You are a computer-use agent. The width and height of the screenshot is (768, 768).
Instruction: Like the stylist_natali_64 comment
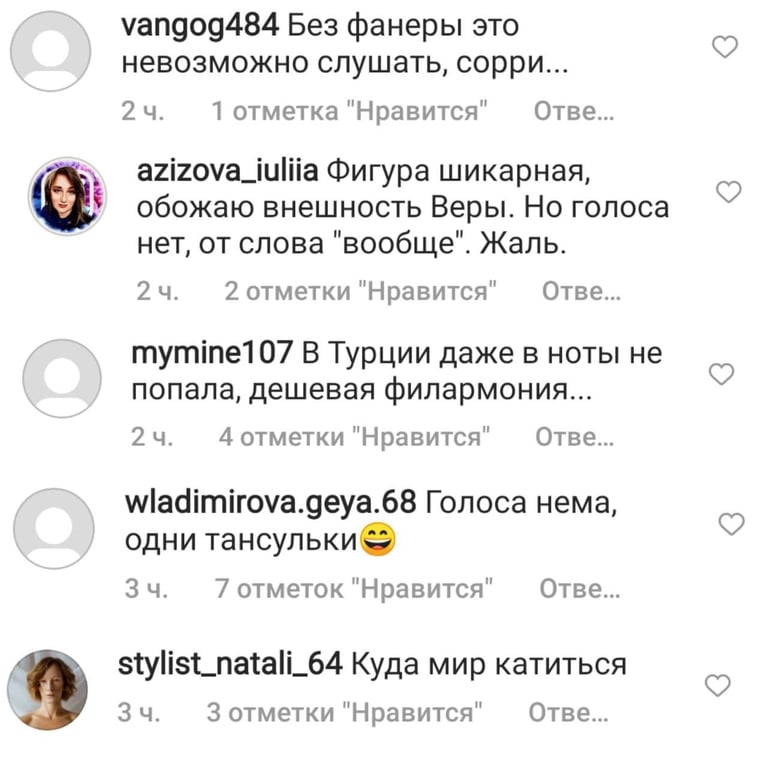tap(718, 685)
